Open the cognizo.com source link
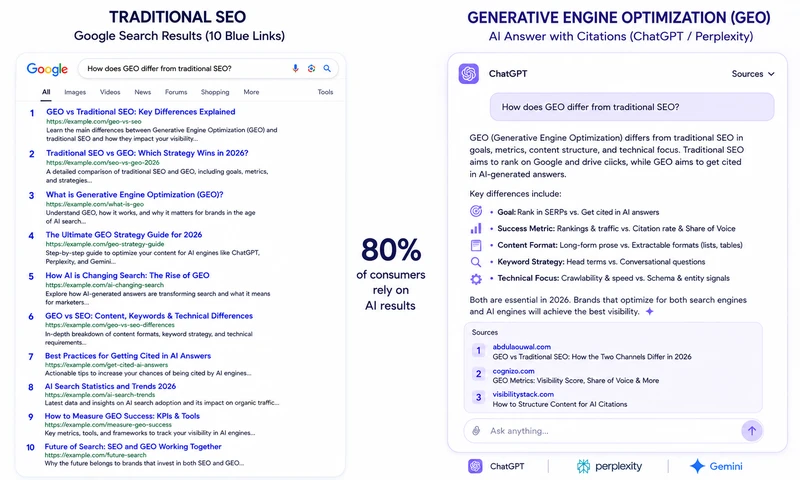 [x=513, y=371]
